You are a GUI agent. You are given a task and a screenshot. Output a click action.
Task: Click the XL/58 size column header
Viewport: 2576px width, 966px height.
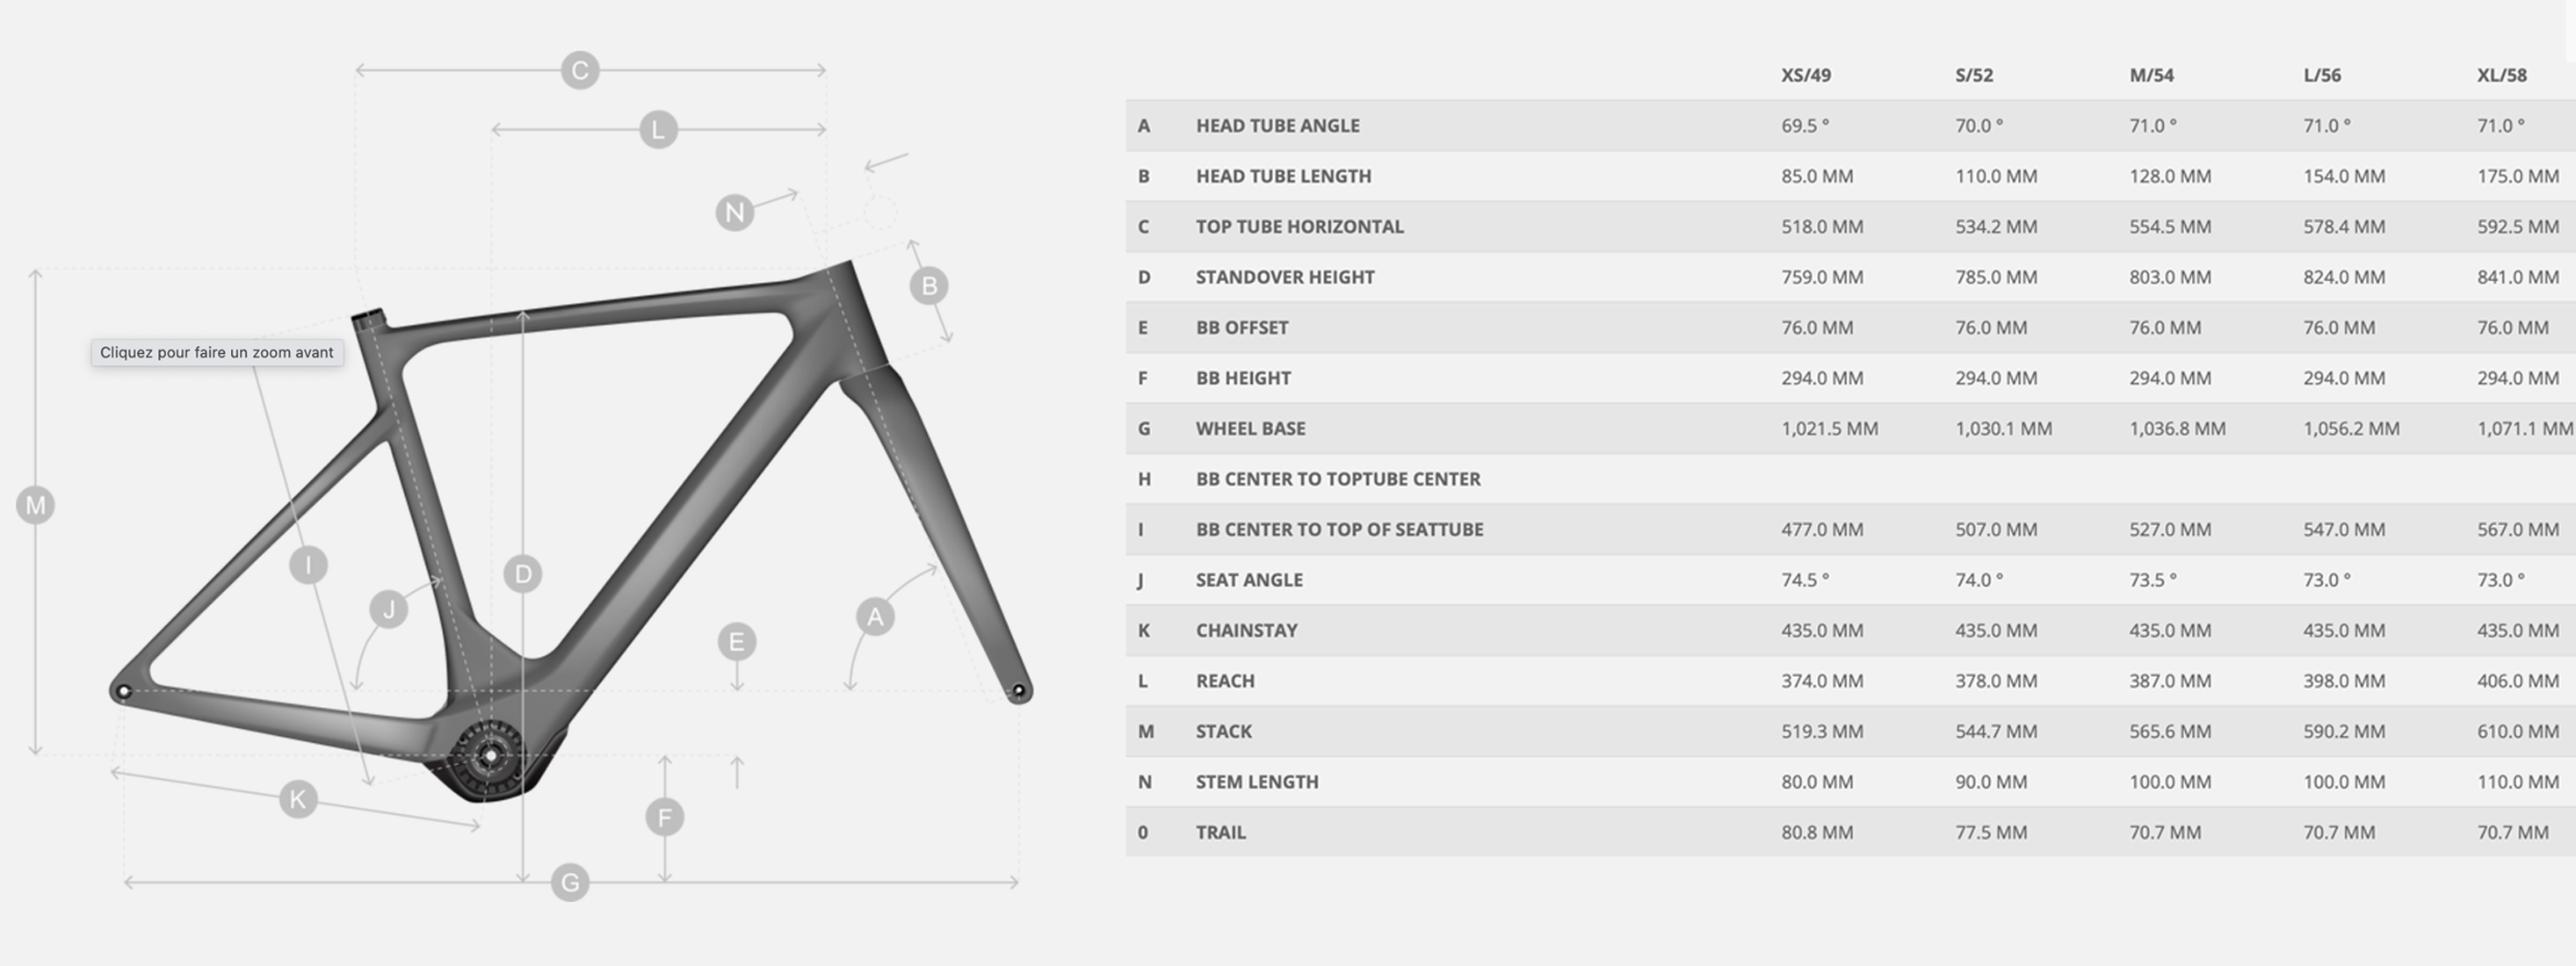point(2501,75)
